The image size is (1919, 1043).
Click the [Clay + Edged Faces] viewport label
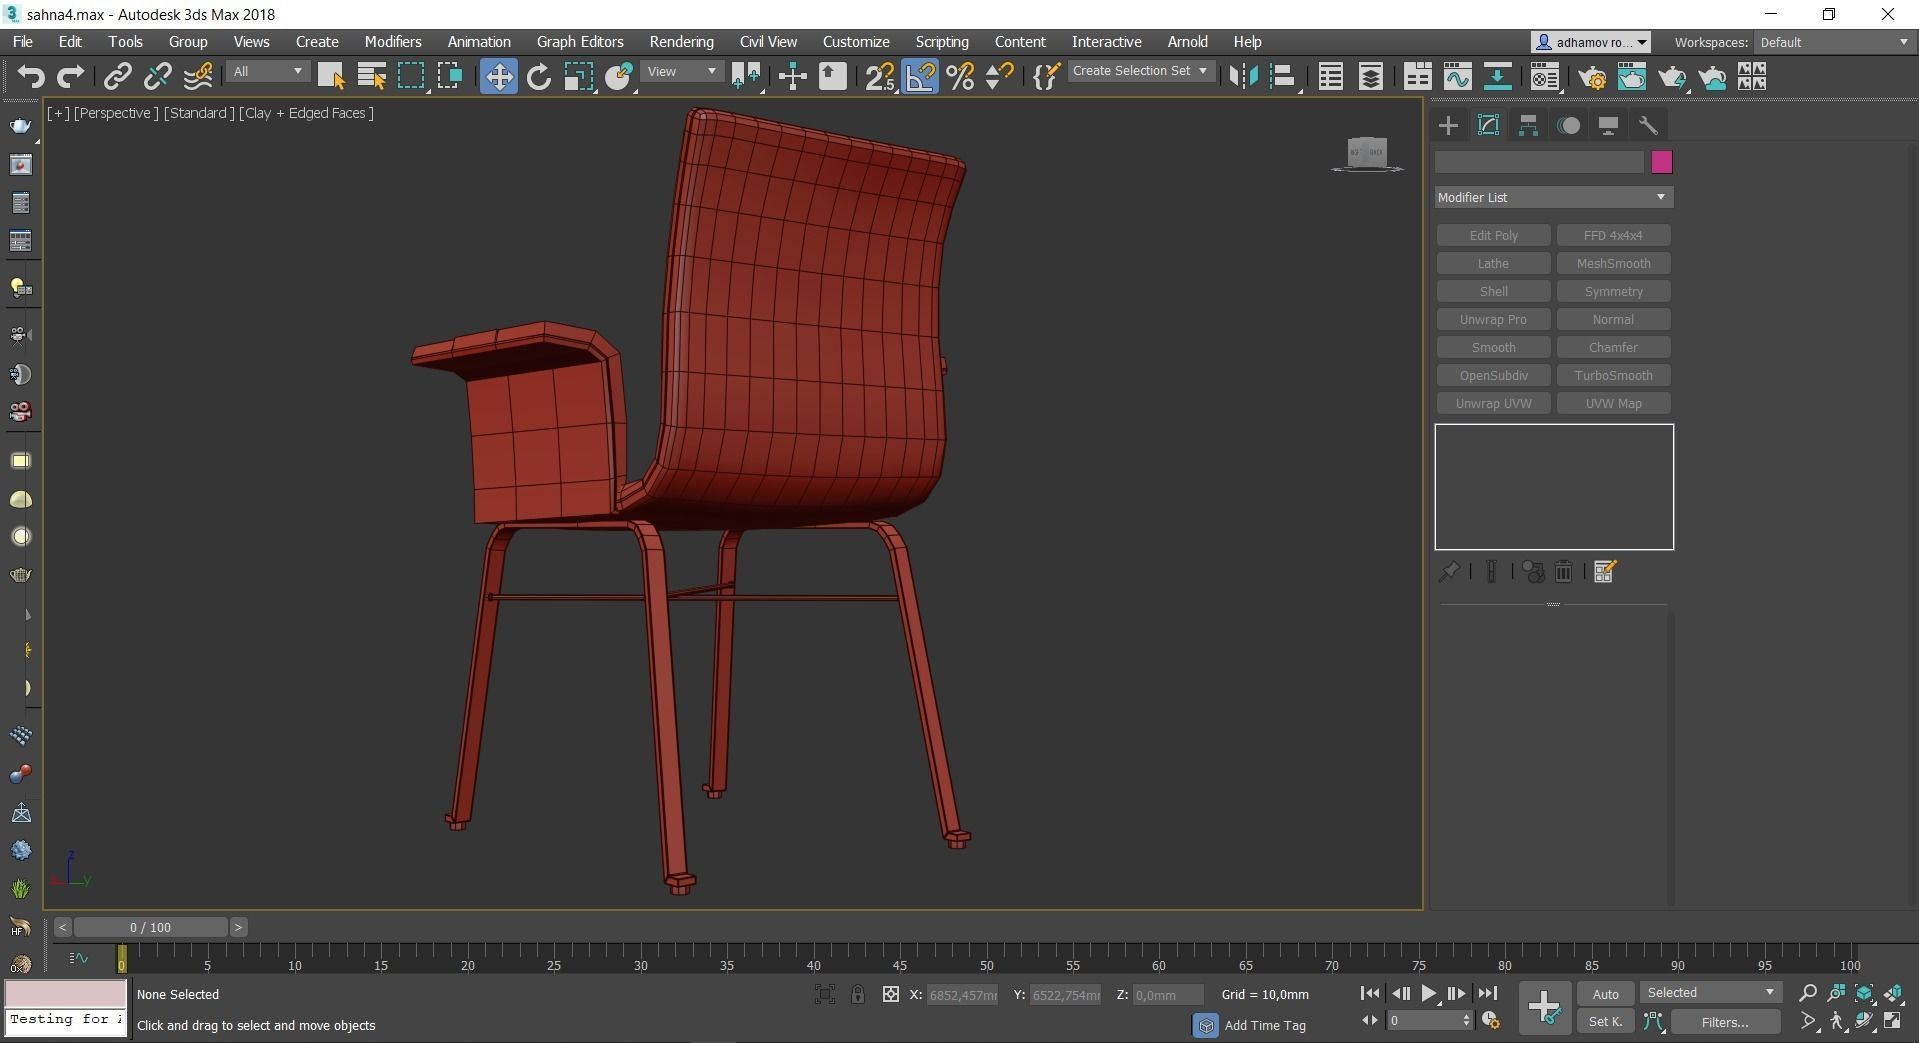coord(306,113)
